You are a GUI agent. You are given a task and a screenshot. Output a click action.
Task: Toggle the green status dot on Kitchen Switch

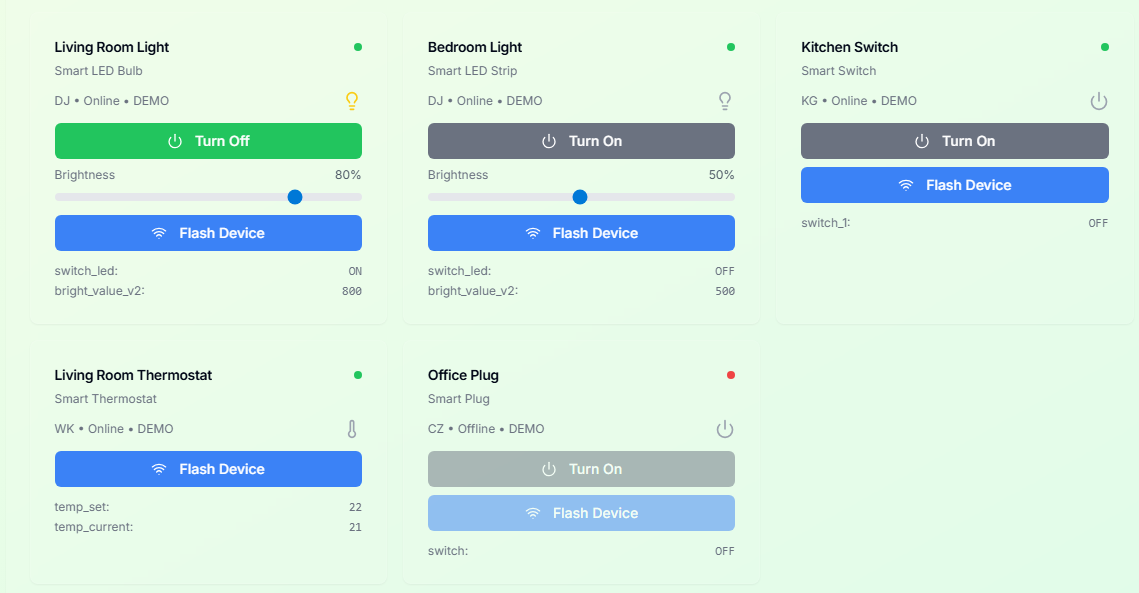[1104, 46]
